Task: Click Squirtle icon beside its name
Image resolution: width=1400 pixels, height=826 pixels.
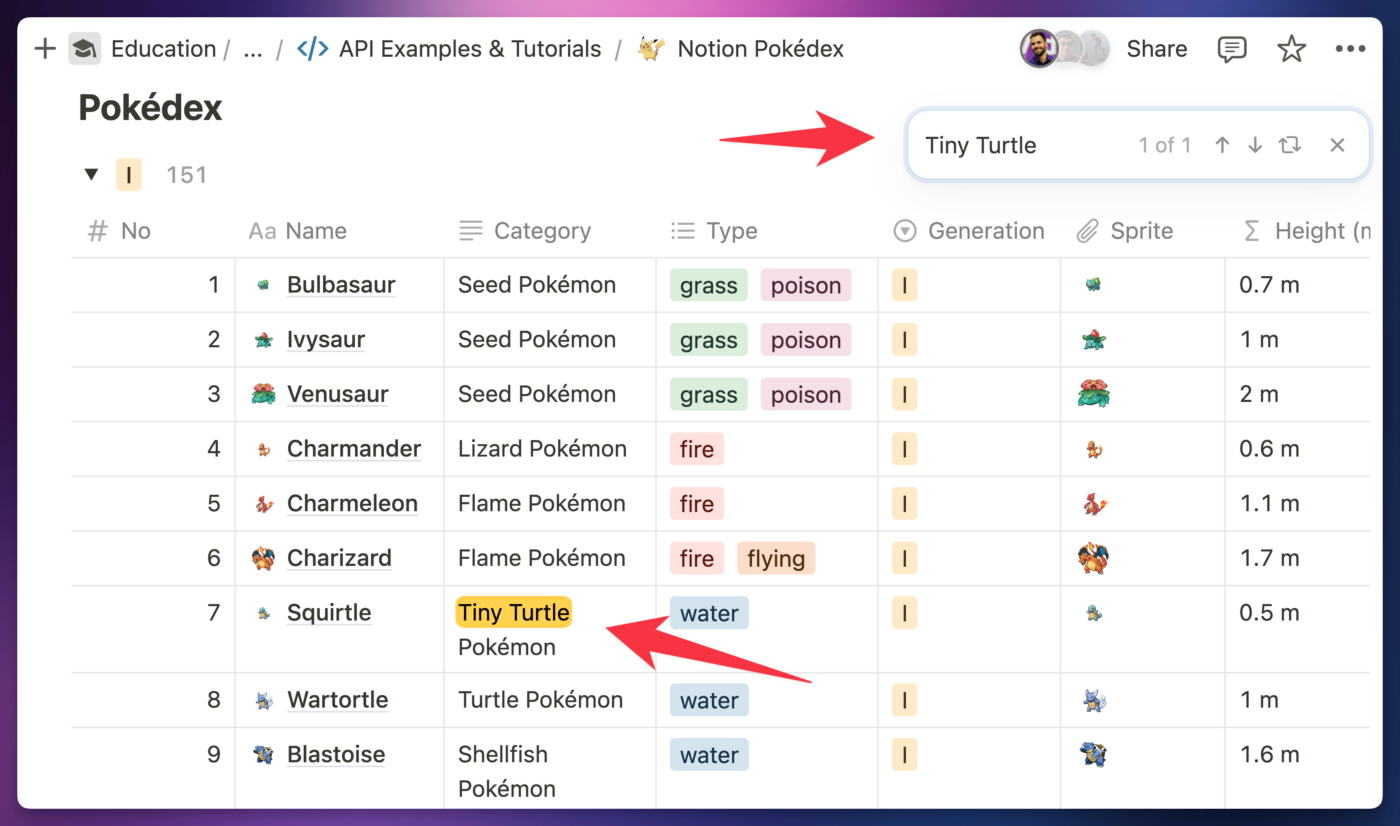Action: point(263,613)
